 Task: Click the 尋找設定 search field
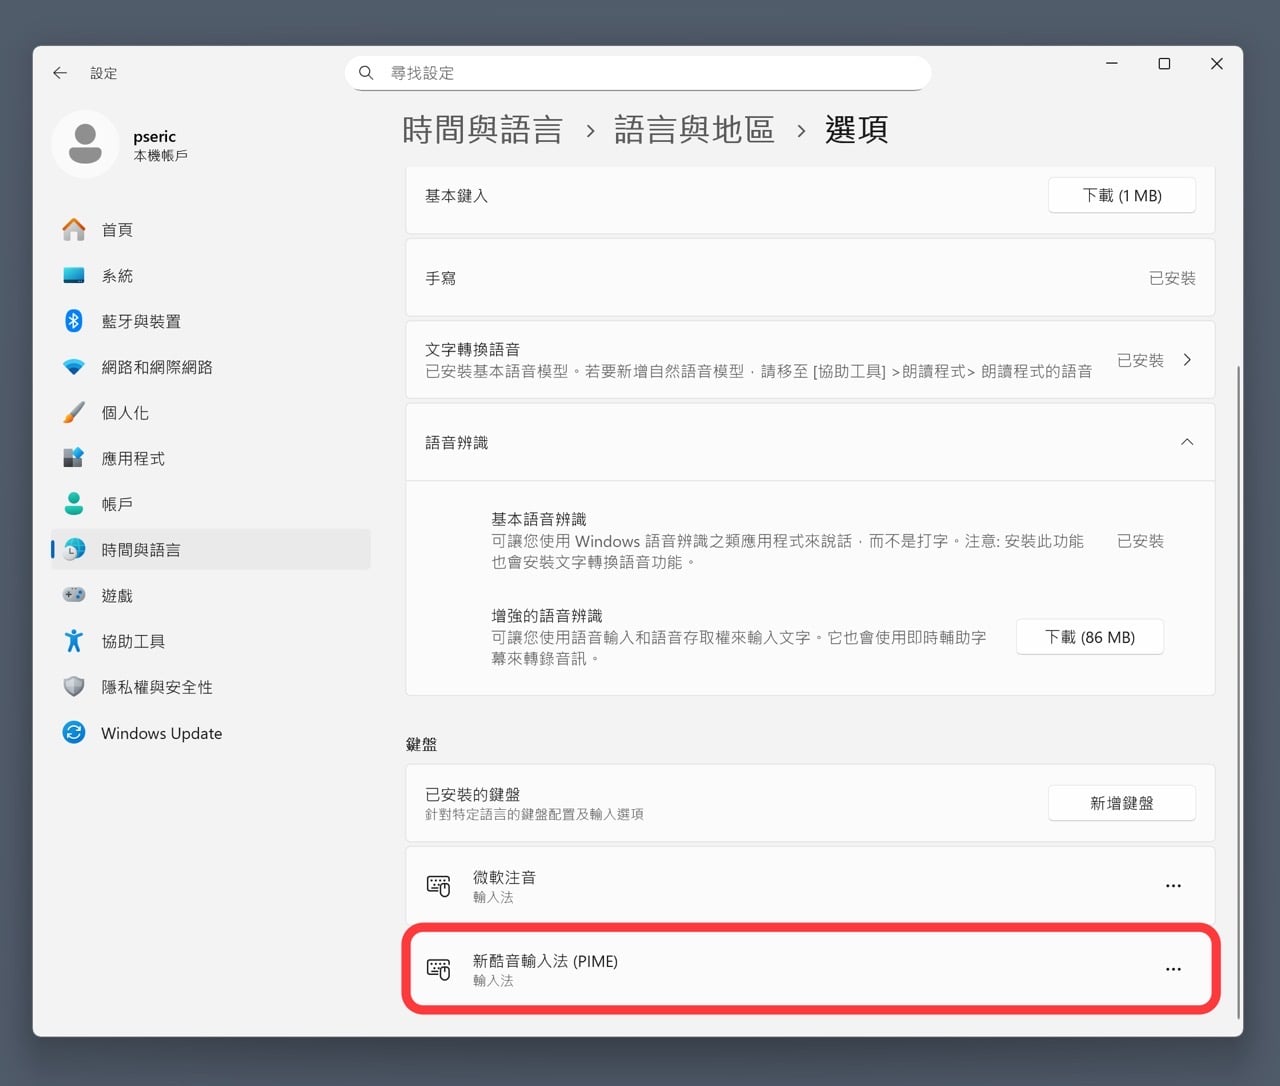click(638, 73)
